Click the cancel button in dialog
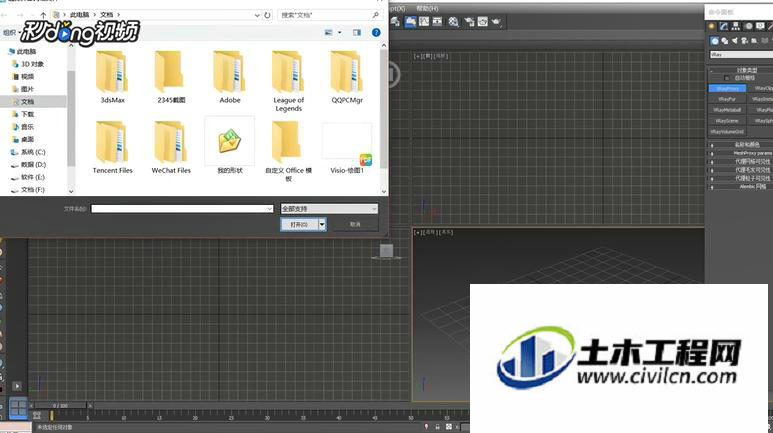 coord(355,224)
